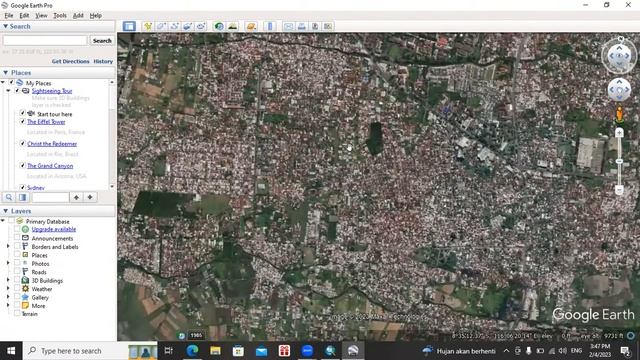Uncheck the My Places checkbox
The height and width of the screenshot is (360, 640).
click(x=12, y=83)
